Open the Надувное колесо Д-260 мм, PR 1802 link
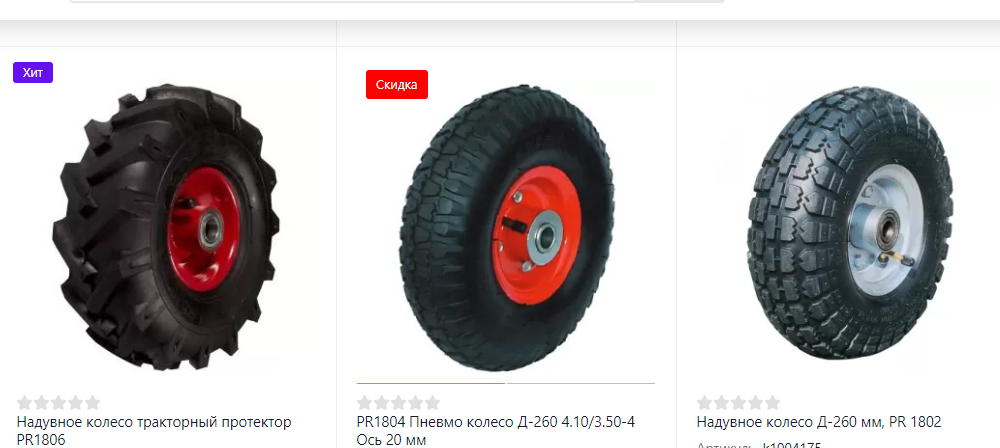Image resolution: width=1000 pixels, height=448 pixels. (x=819, y=422)
